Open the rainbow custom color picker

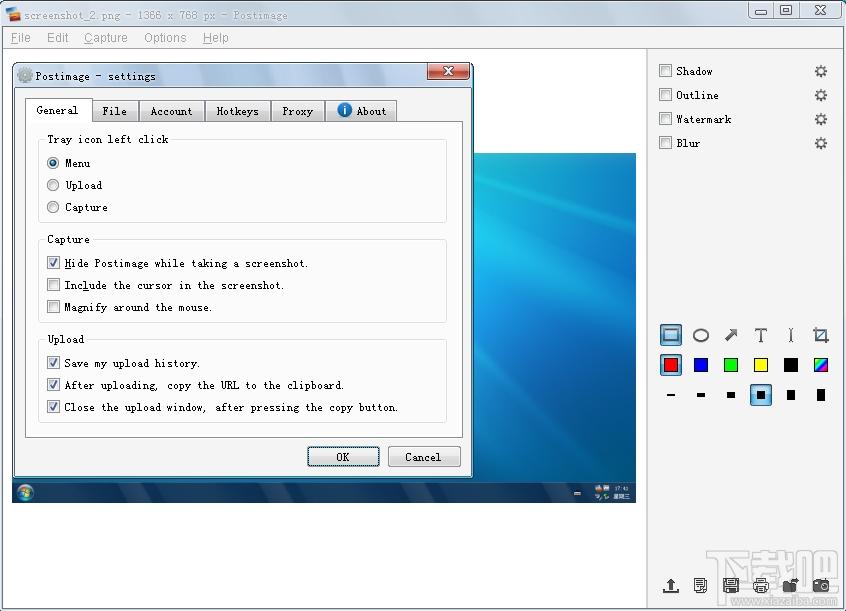click(821, 365)
